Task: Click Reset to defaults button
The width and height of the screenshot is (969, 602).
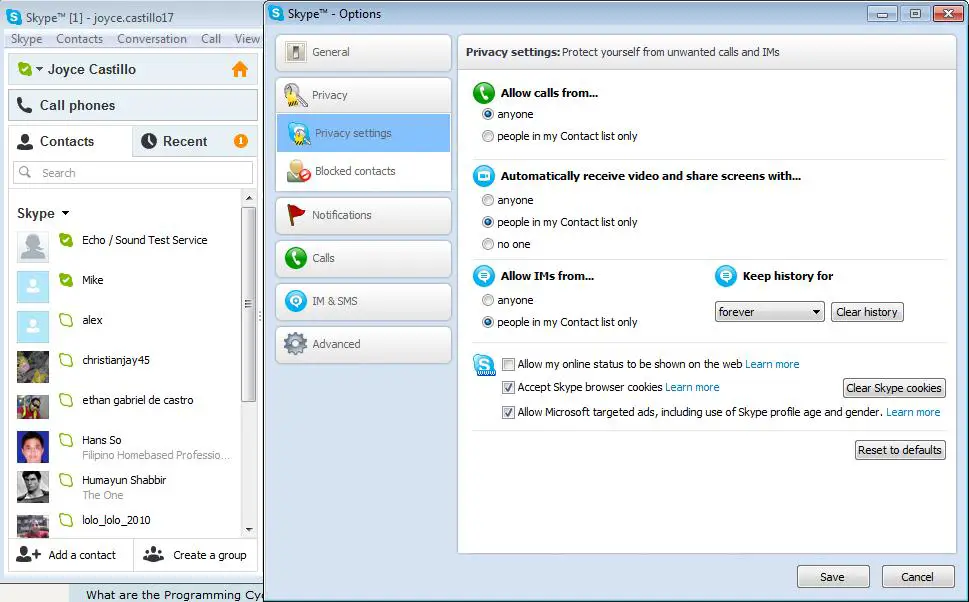Action: coord(900,450)
